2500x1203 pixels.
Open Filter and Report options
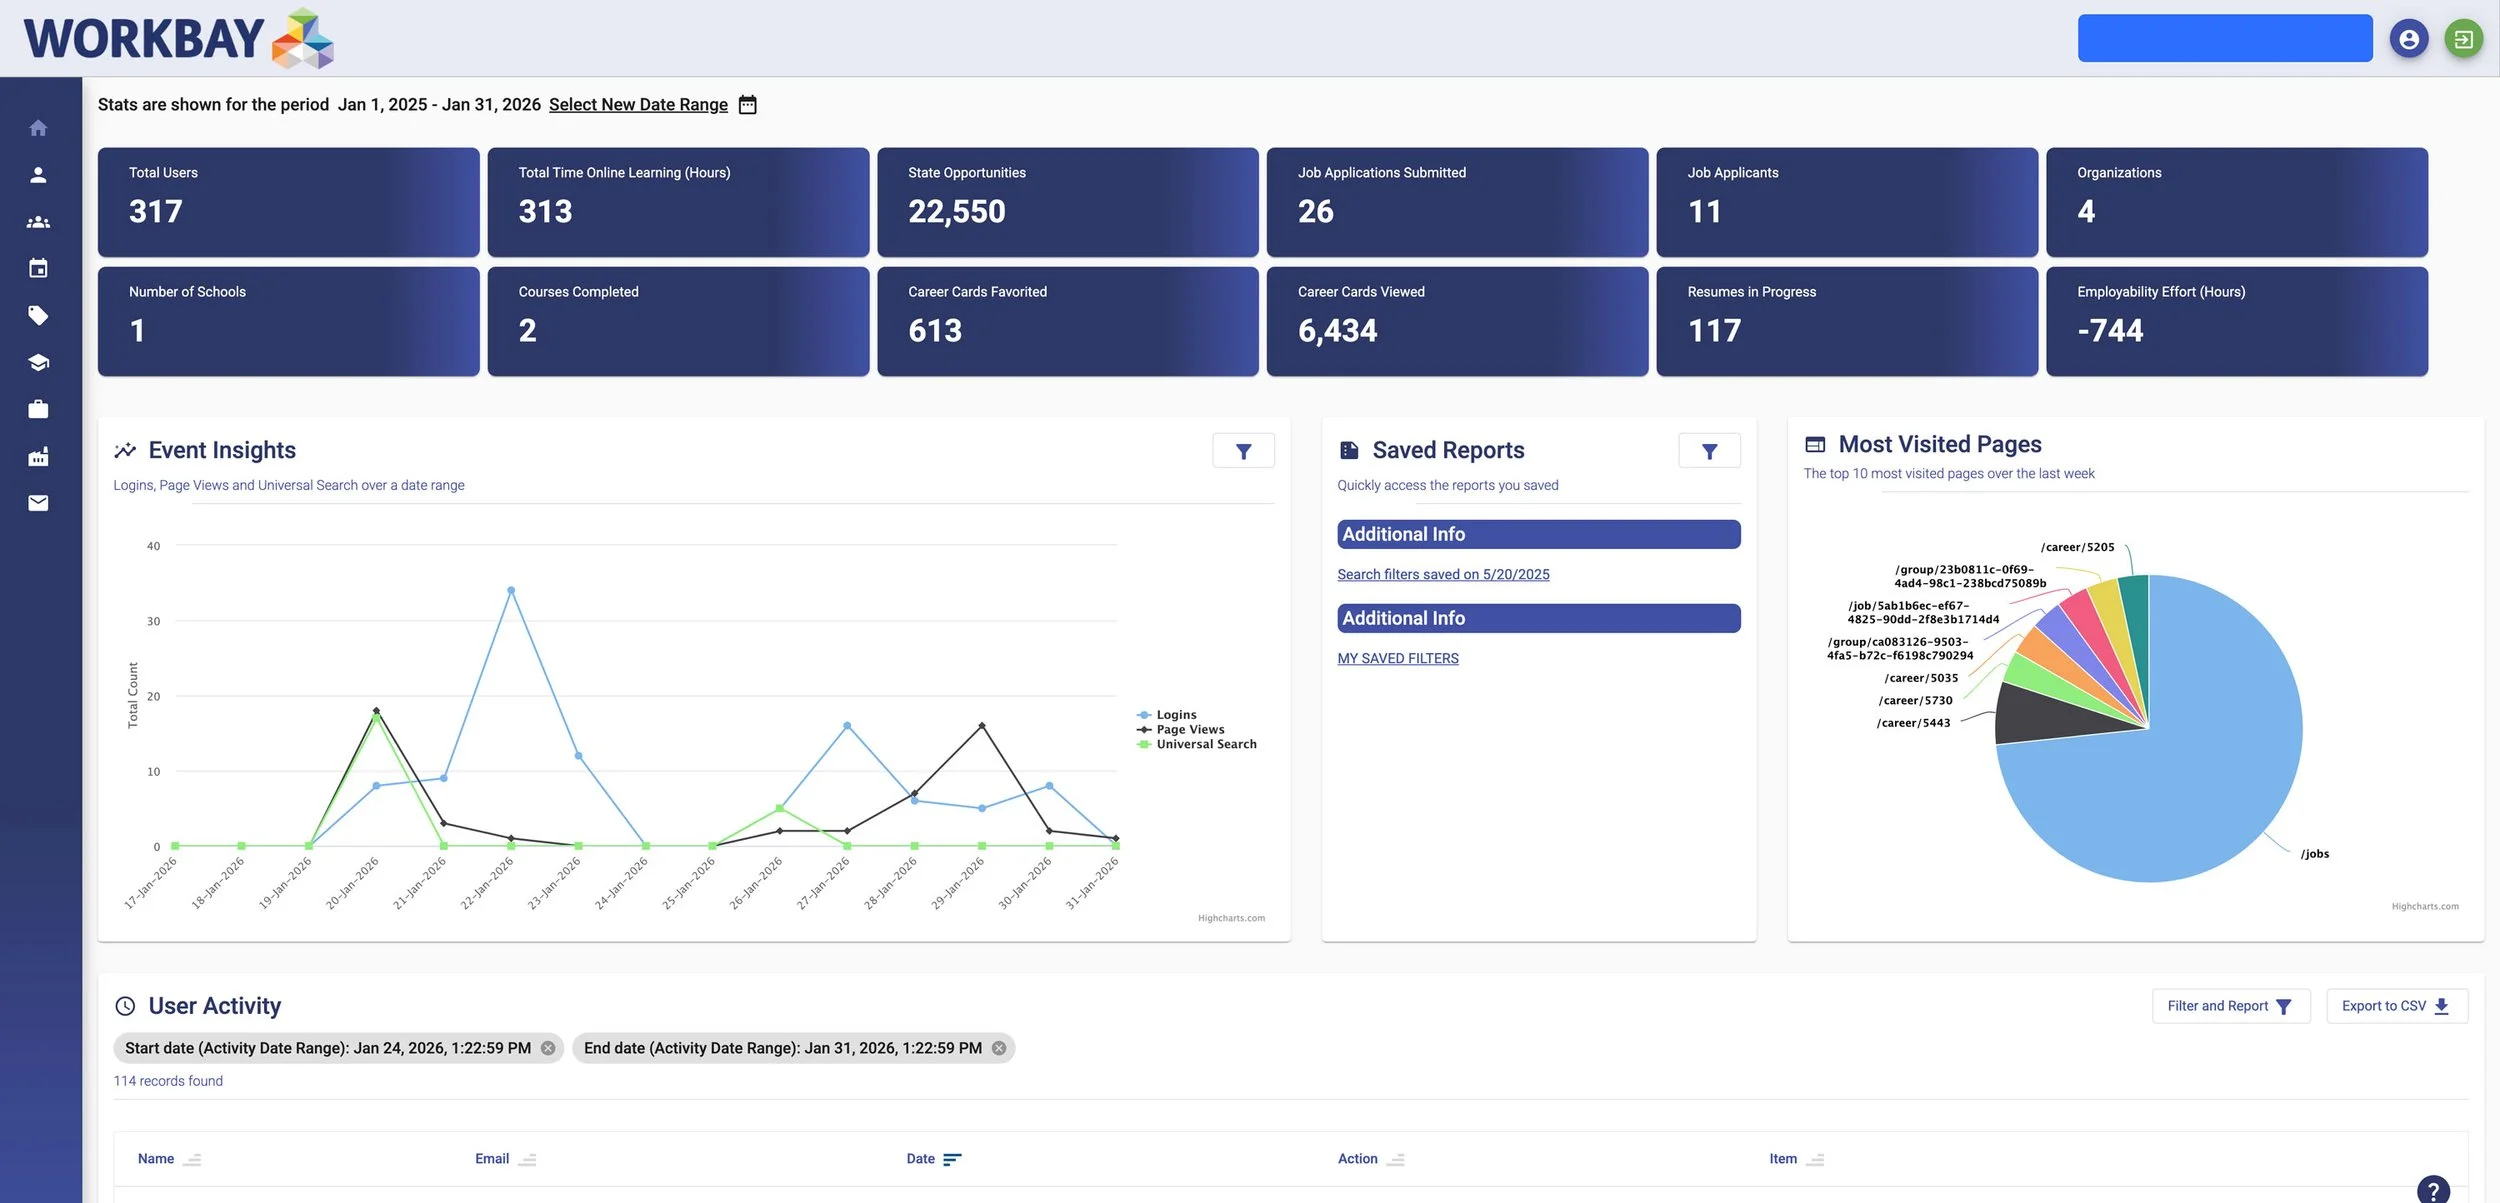pos(2230,1006)
